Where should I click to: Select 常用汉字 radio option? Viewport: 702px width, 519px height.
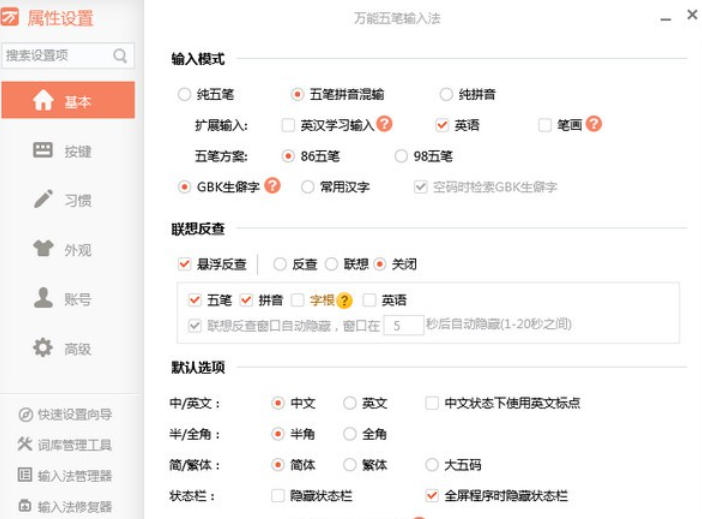click(308, 187)
